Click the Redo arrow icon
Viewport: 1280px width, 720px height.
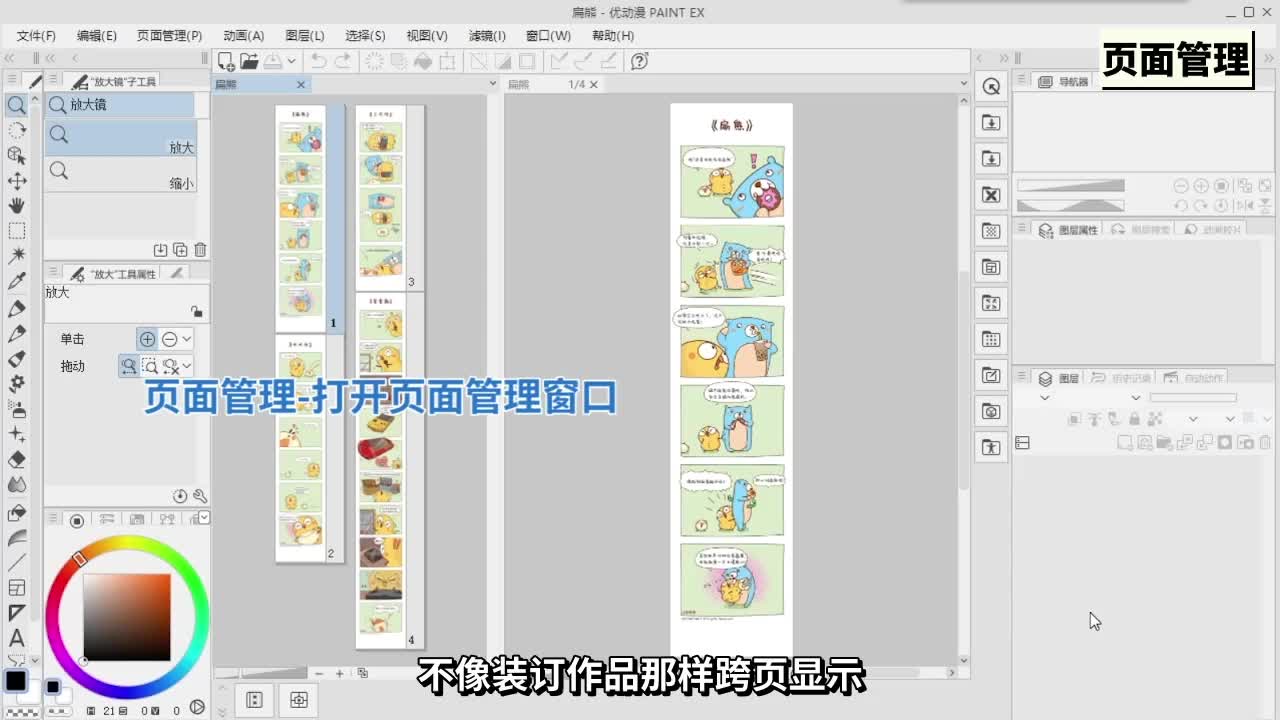click(x=342, y=61)
